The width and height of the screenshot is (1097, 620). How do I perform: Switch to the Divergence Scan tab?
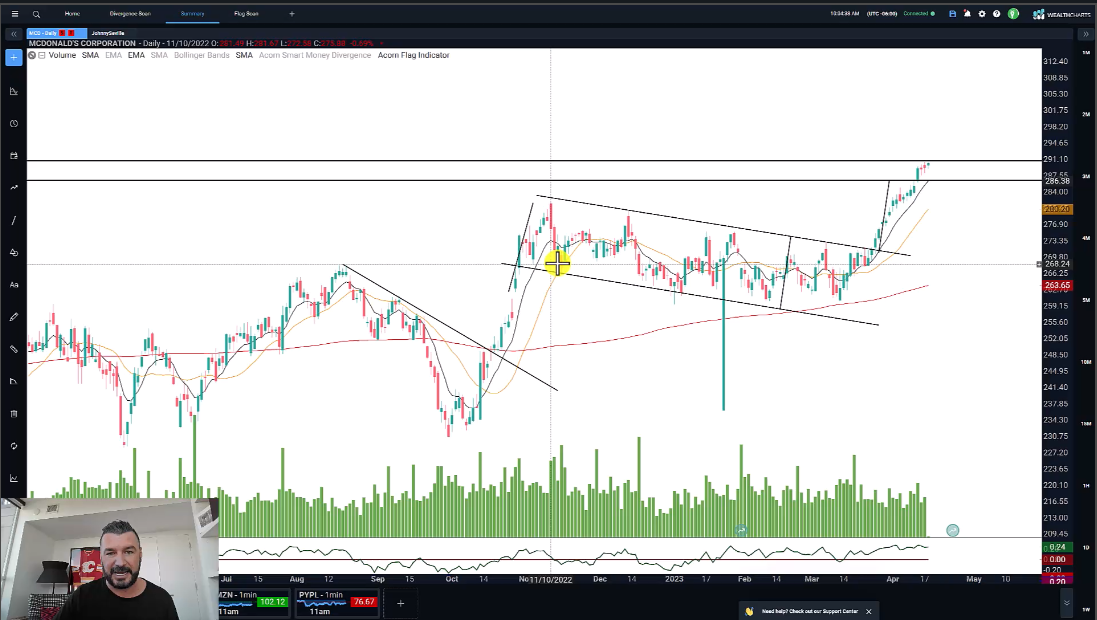130,14
